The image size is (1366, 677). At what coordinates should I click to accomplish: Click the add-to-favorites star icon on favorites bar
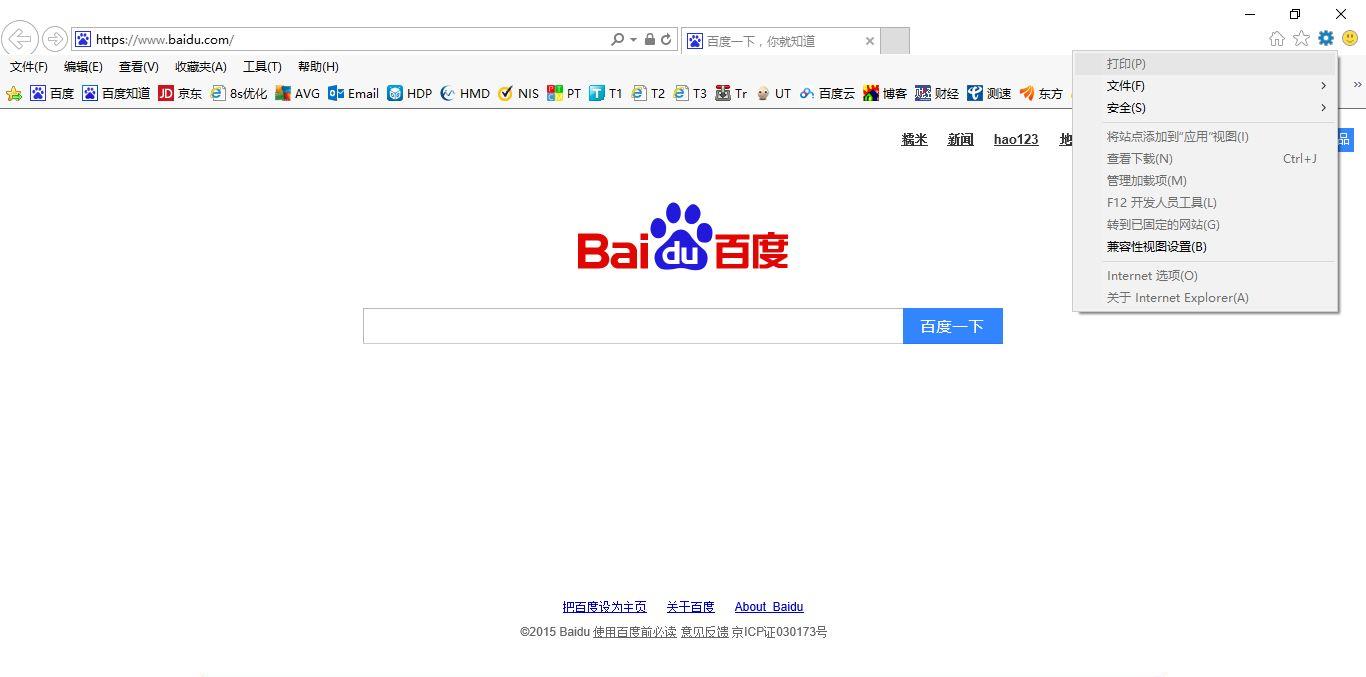pyautogui.click(x=14, y=94)
